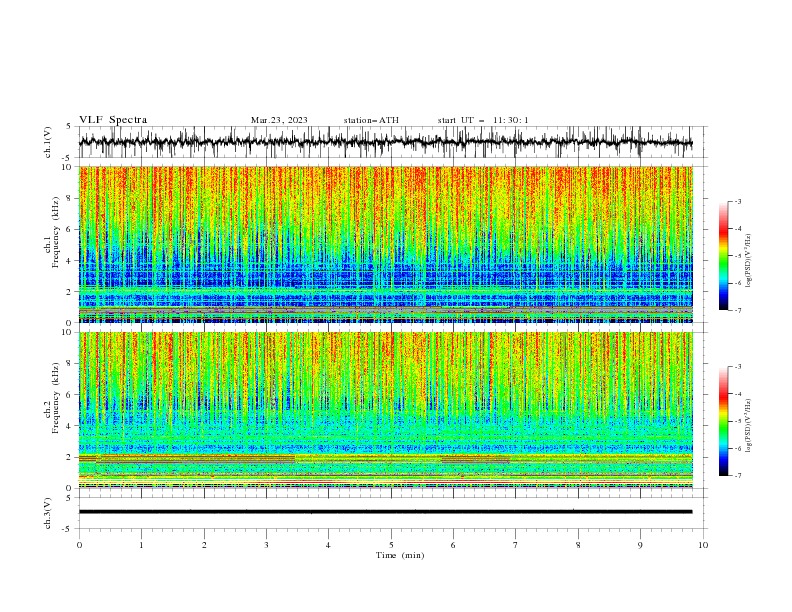
Task: Click the ch.1 voltage waveform trace
Action: coord(386,142)
